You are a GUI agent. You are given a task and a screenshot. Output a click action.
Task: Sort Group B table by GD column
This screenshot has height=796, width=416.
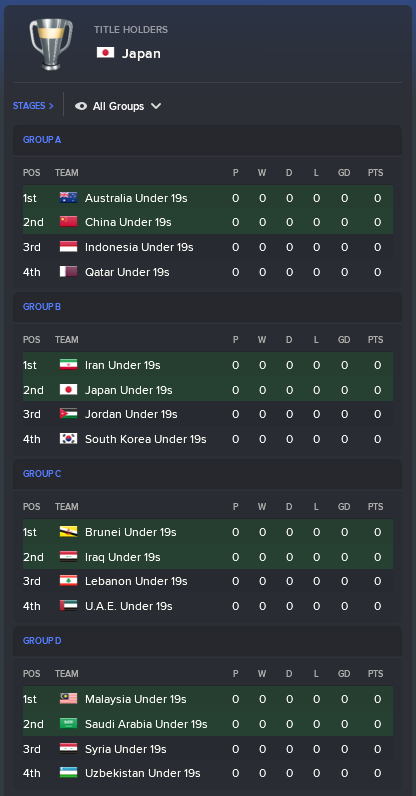point(344,340)
